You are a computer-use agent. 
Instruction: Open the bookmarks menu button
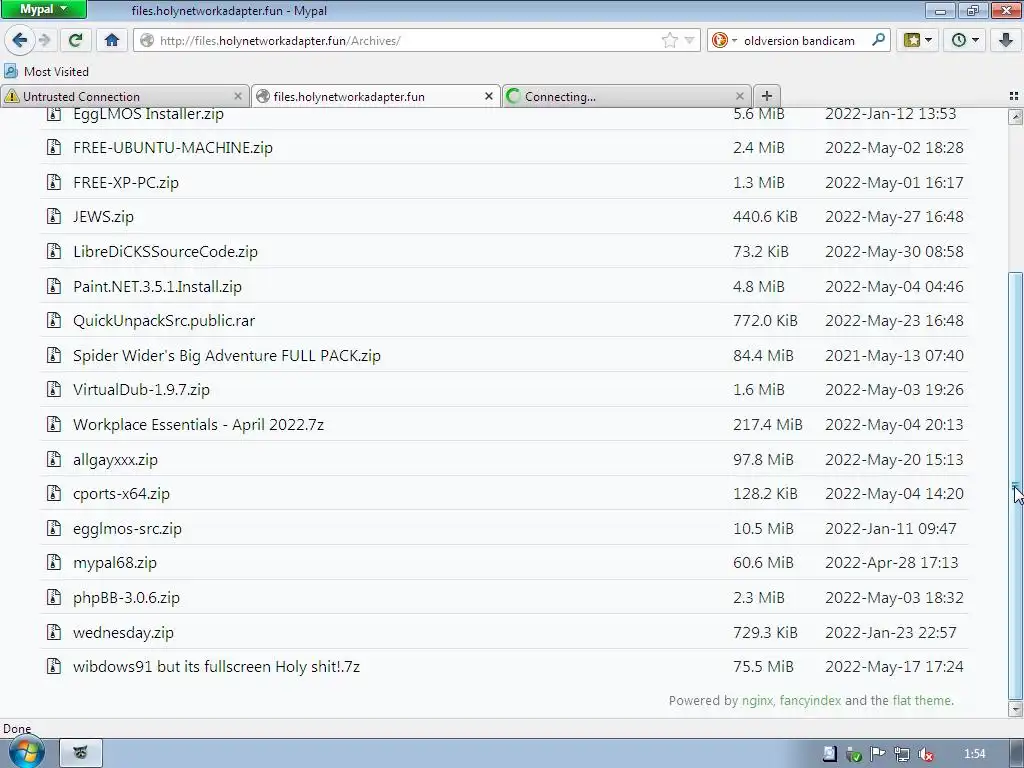(918, 40)
